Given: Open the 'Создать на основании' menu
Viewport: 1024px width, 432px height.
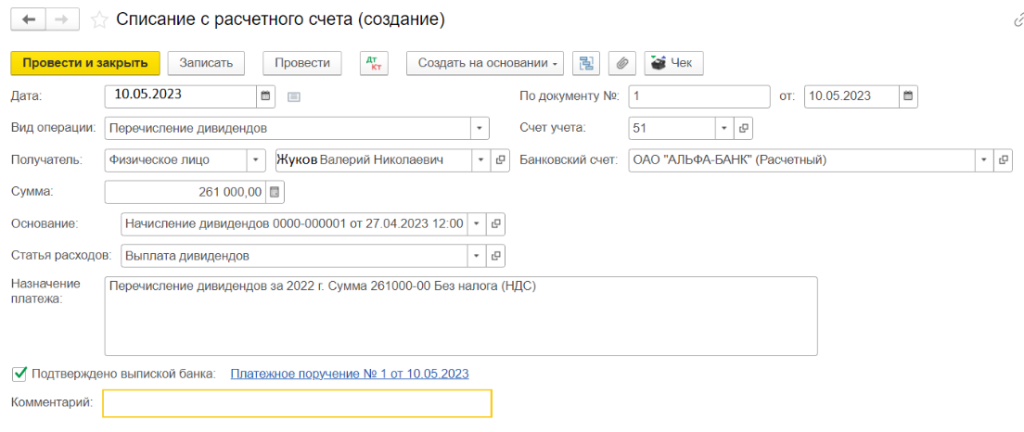Looking at the screenshot, I should (485, 63).
